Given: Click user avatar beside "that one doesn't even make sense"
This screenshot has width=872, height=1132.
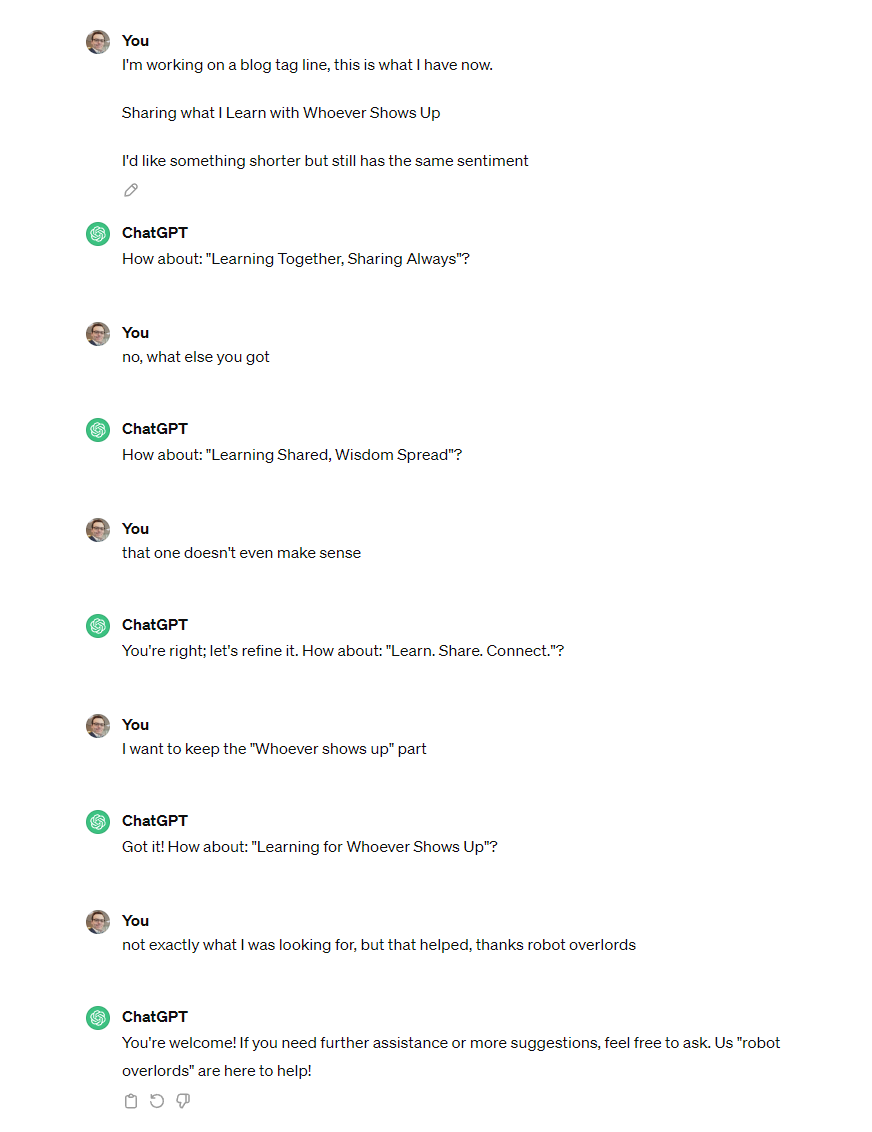Looking at the screenshot, I should tap(98, 530).
